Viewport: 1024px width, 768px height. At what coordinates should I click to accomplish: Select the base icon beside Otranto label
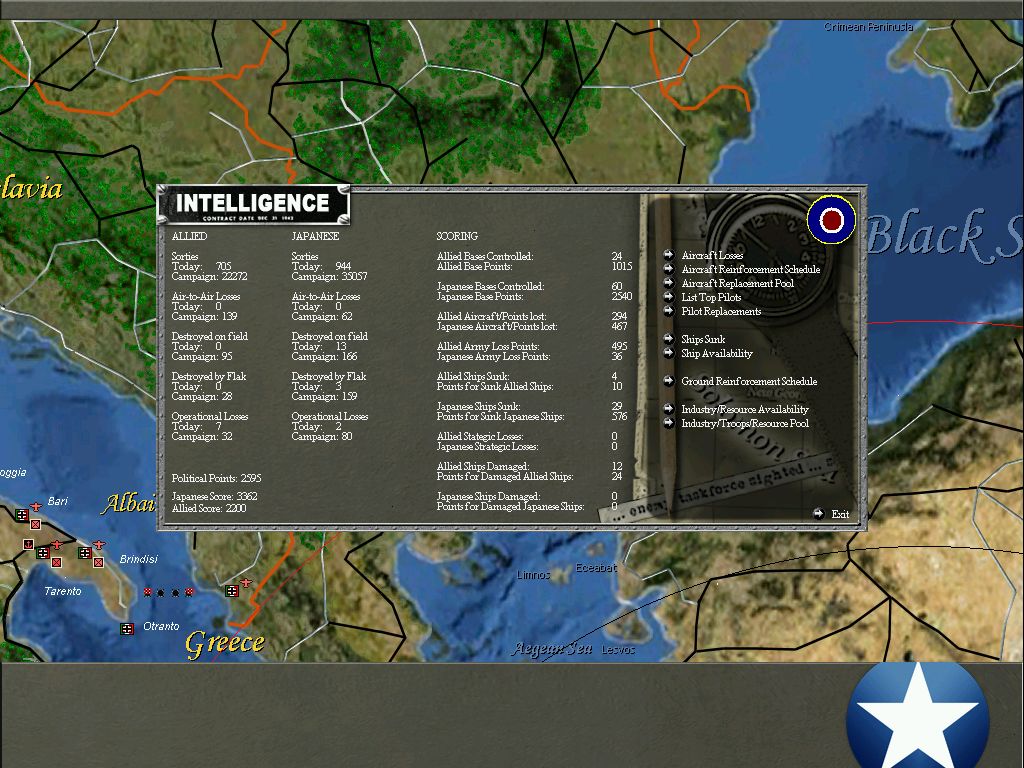pyautogui.click(x=127, y=629)
